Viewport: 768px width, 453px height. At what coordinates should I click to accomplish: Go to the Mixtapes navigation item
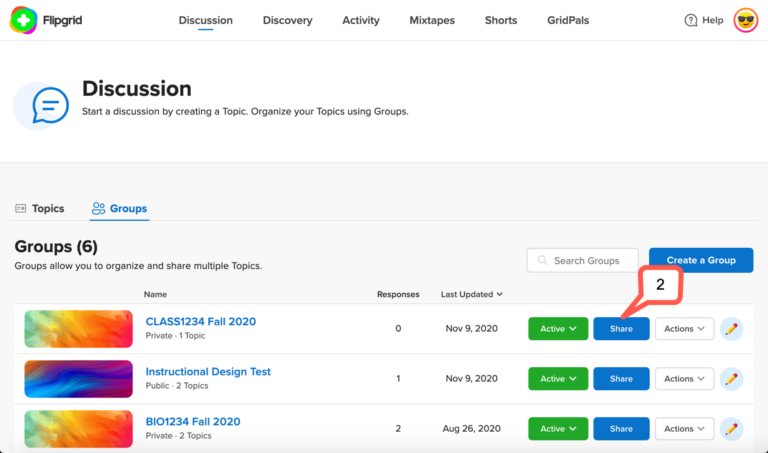[432, 20]
